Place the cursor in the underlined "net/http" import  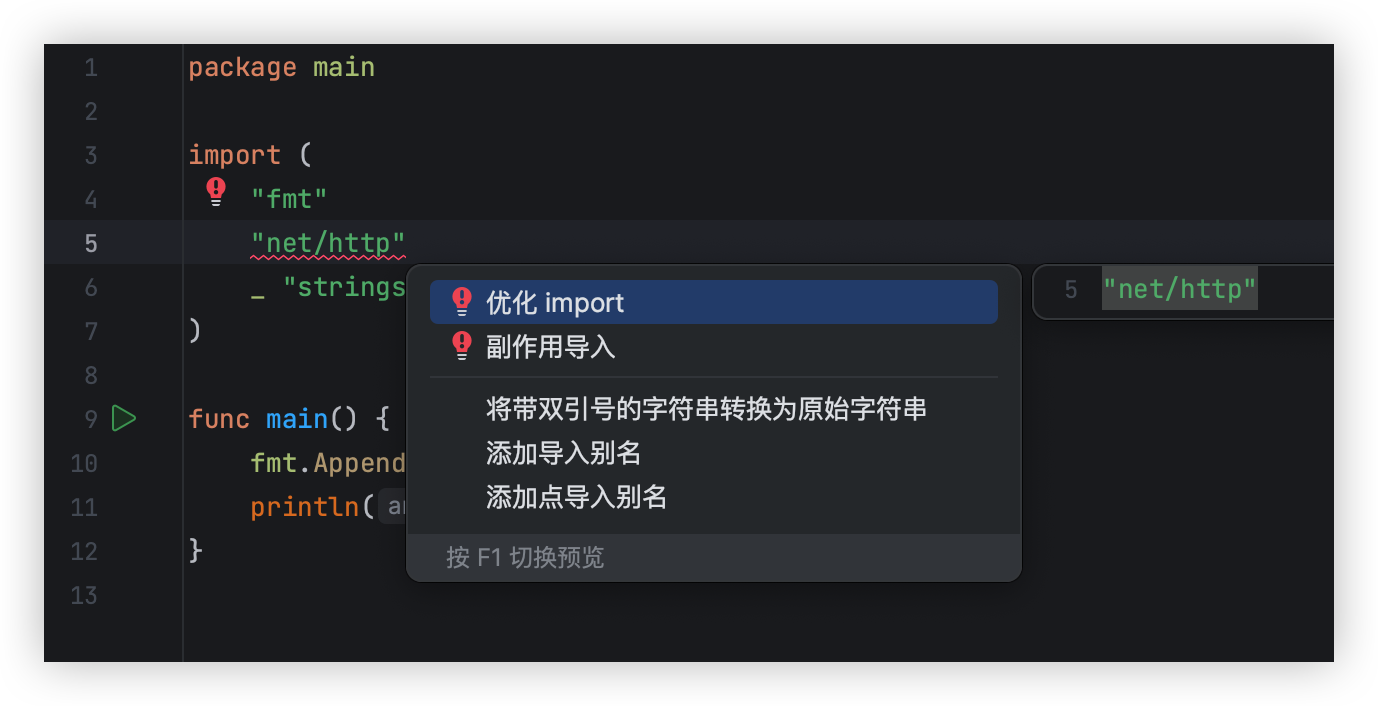[328, 243]
